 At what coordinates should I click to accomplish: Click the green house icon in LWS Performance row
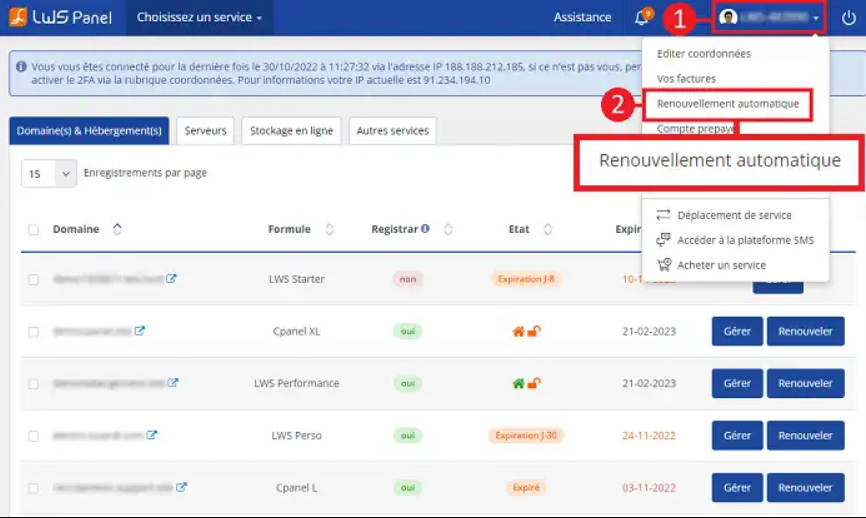point(518,383)
